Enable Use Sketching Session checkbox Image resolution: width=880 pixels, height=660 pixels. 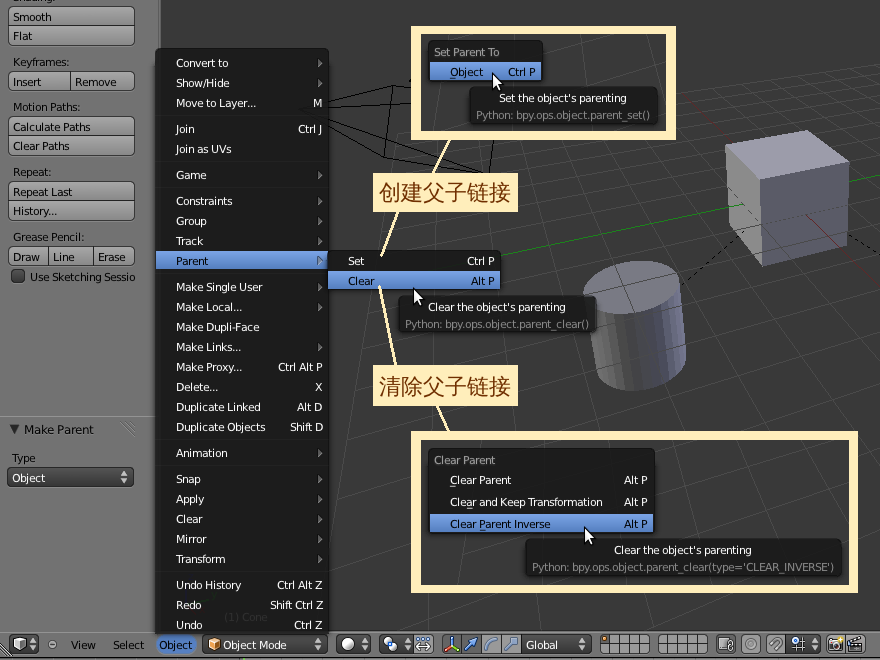18,276
